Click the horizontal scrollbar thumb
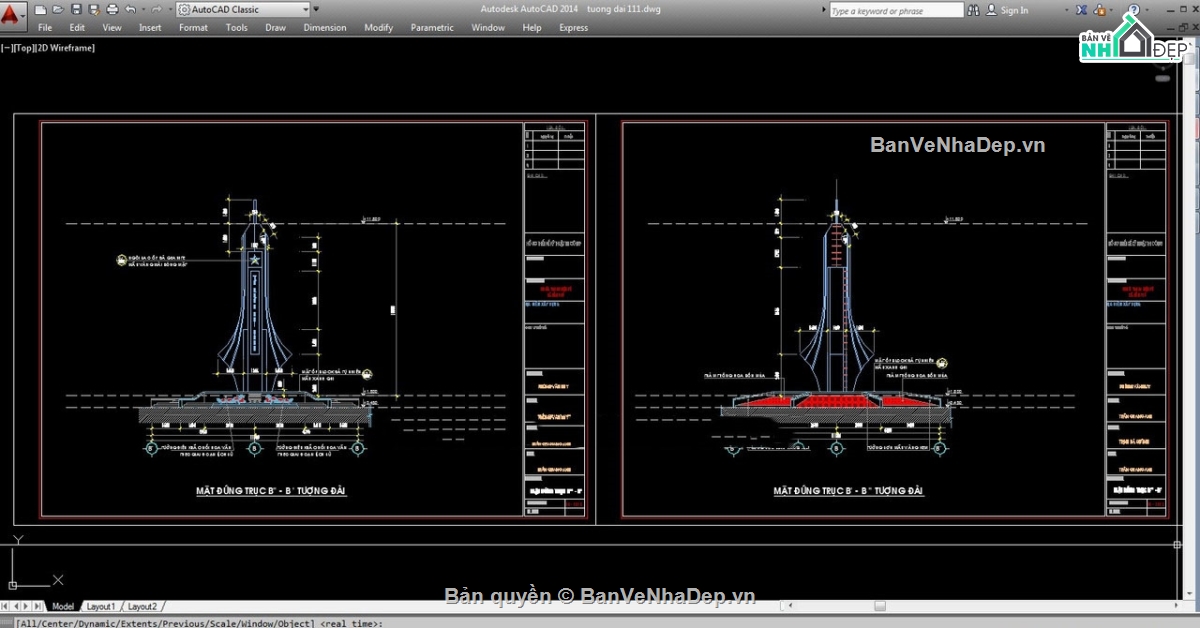The height and width of the screenshot is (628, 1200). tap(880, 606)
